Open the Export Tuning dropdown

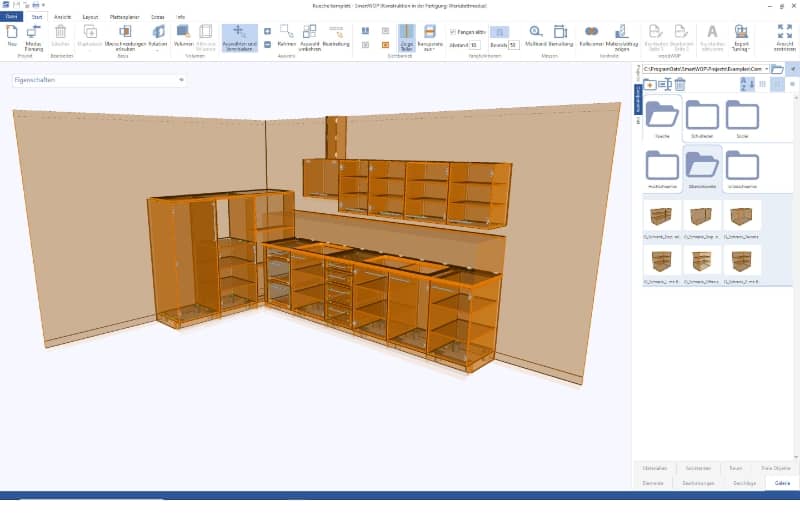(x=741, y=38)
